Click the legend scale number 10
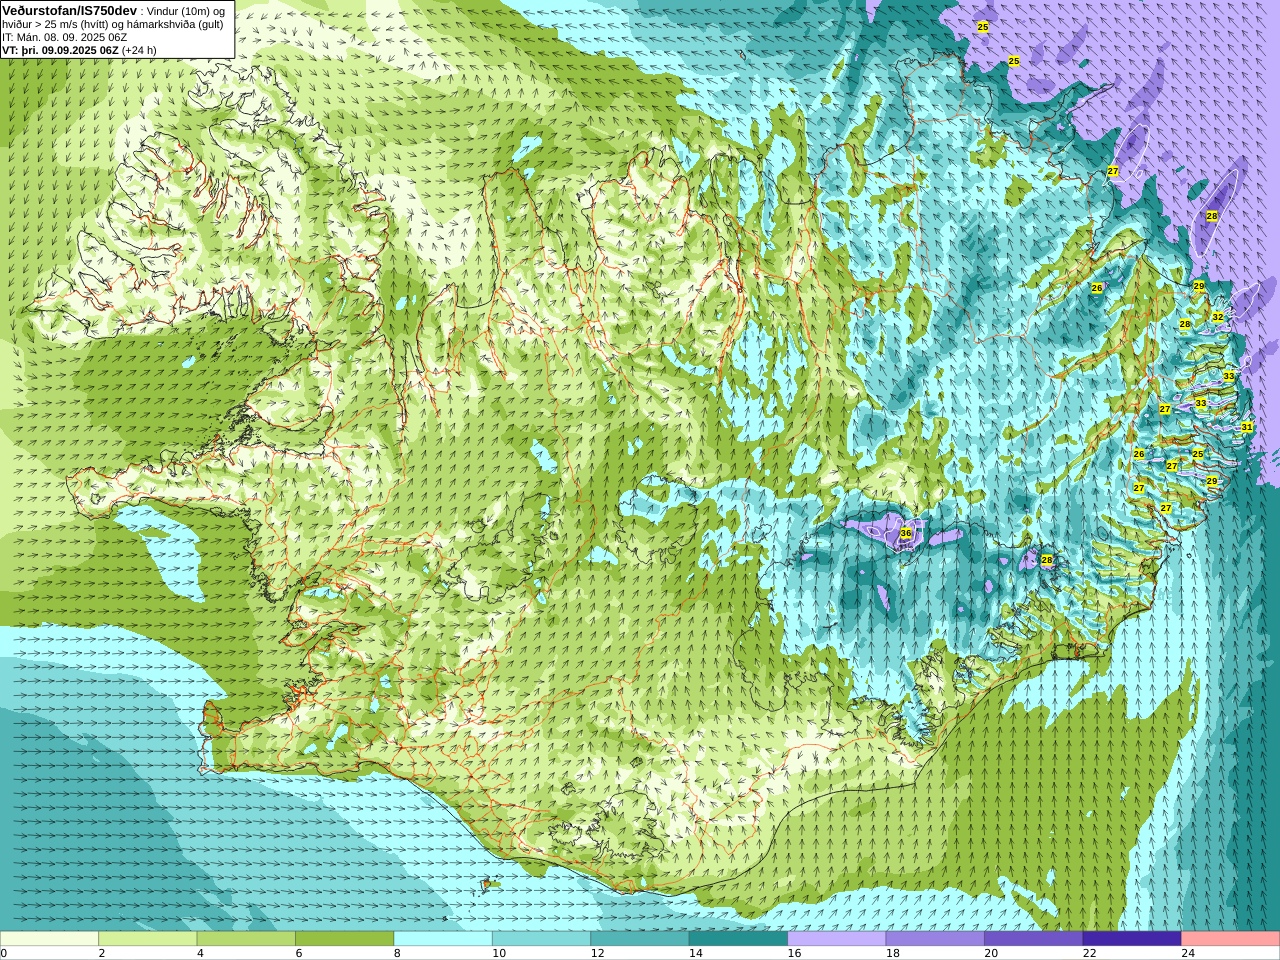 [498, 953]
